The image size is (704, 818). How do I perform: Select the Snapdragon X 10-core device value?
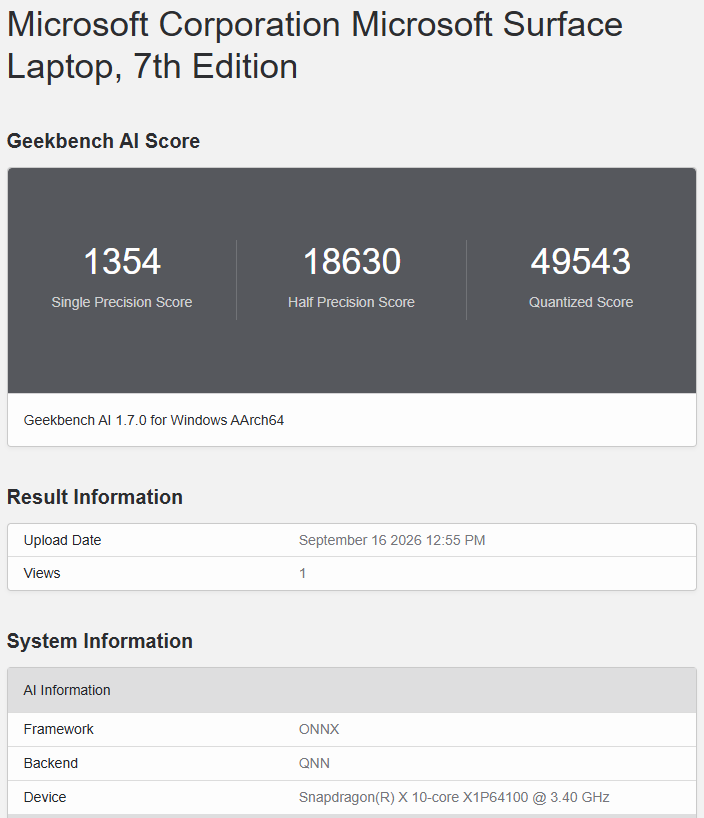(x=454, y=797)
